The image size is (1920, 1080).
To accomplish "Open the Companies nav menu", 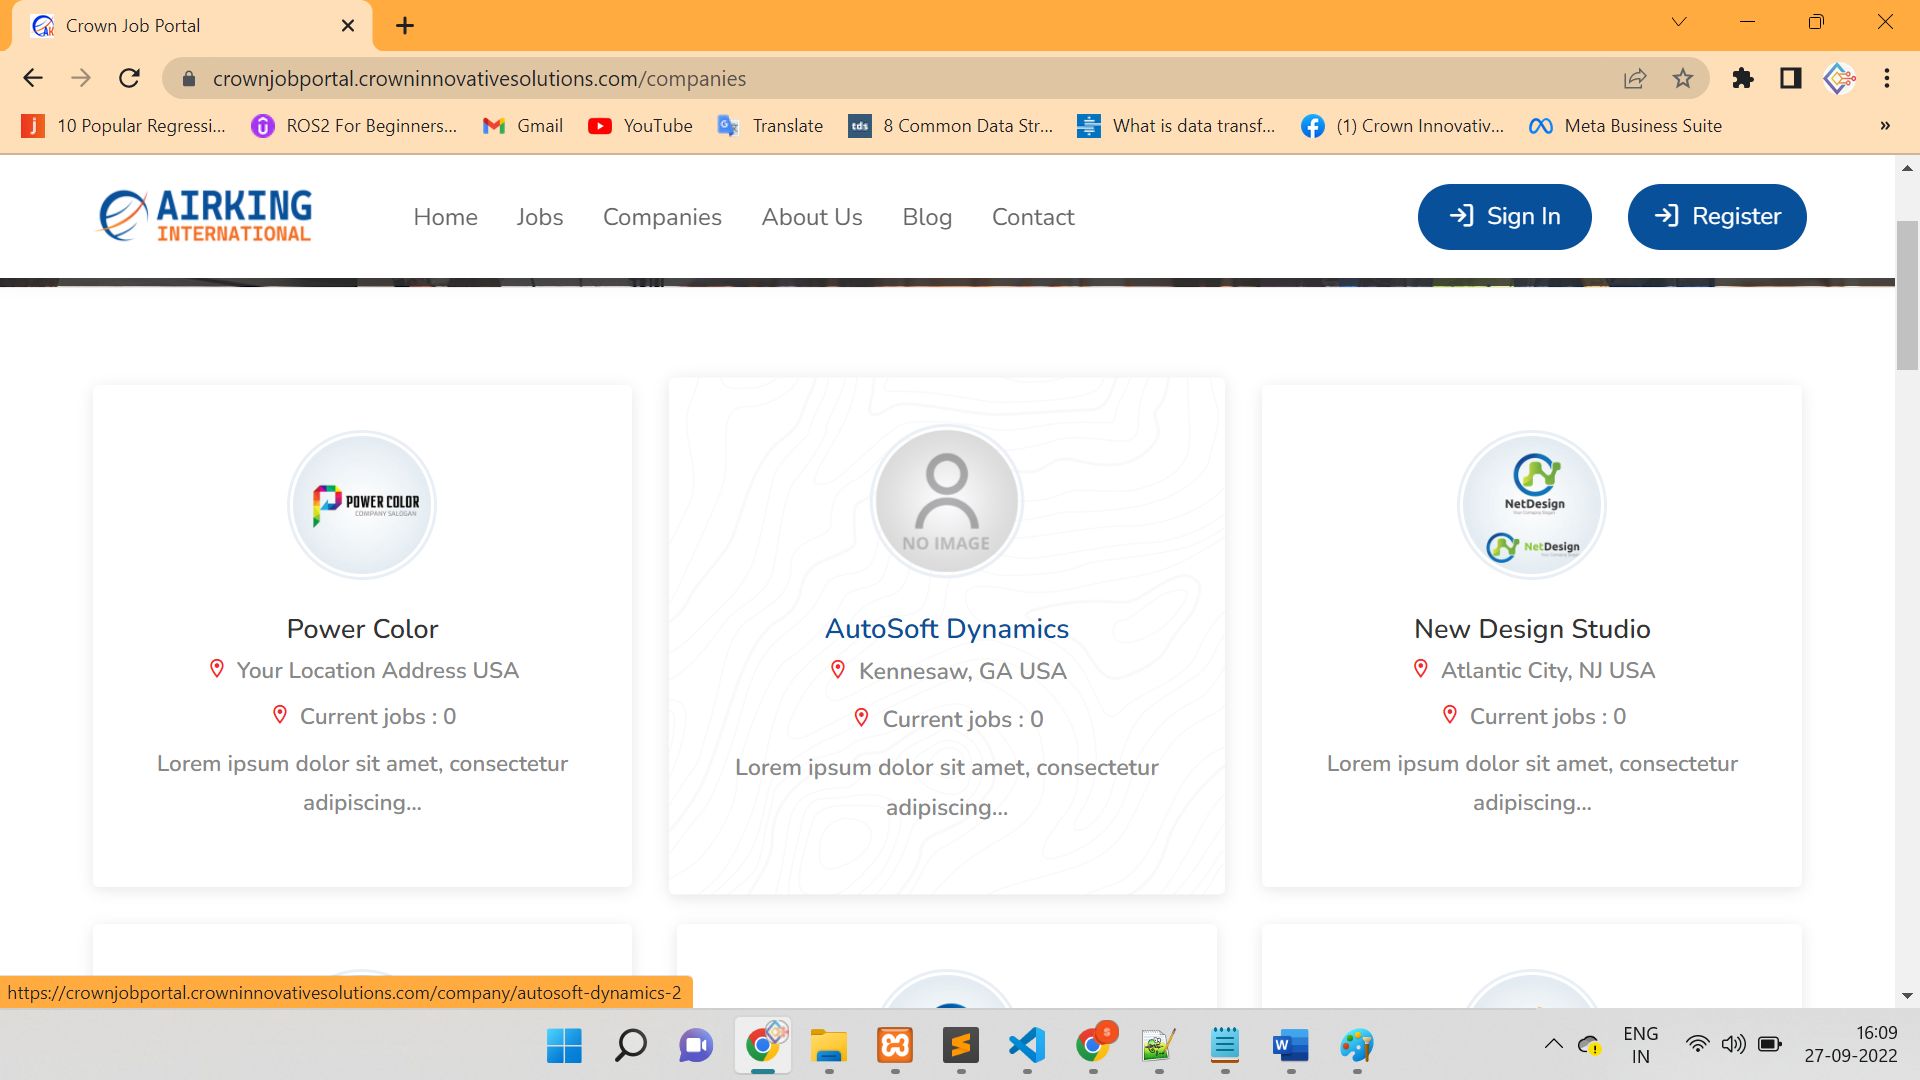I will pyautogui.click(x=662, y=217).
